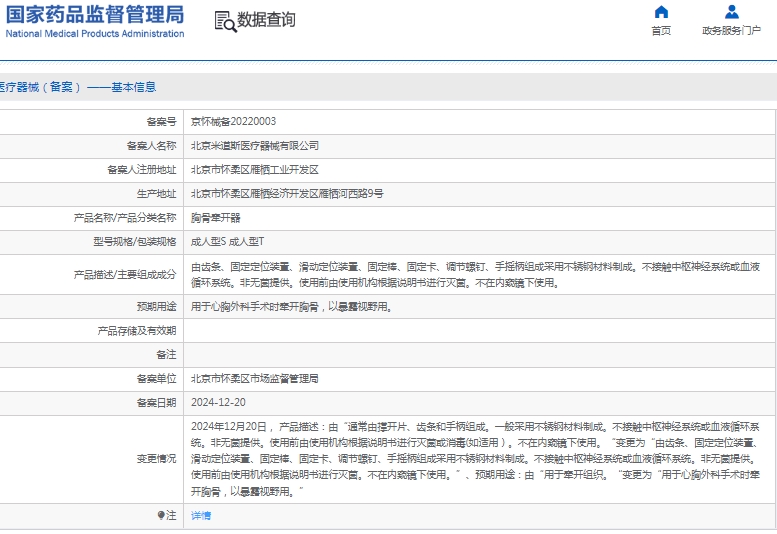This screenshot has width=777, height=534.
Task: Click the 备案单位 row label
Action: (157, 379)
